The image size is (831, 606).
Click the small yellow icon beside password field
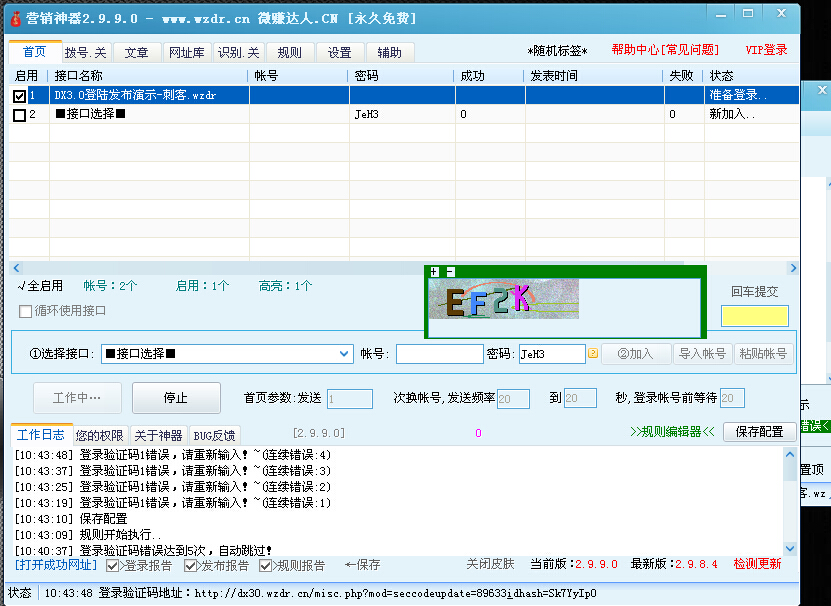(x=593, y=353)
